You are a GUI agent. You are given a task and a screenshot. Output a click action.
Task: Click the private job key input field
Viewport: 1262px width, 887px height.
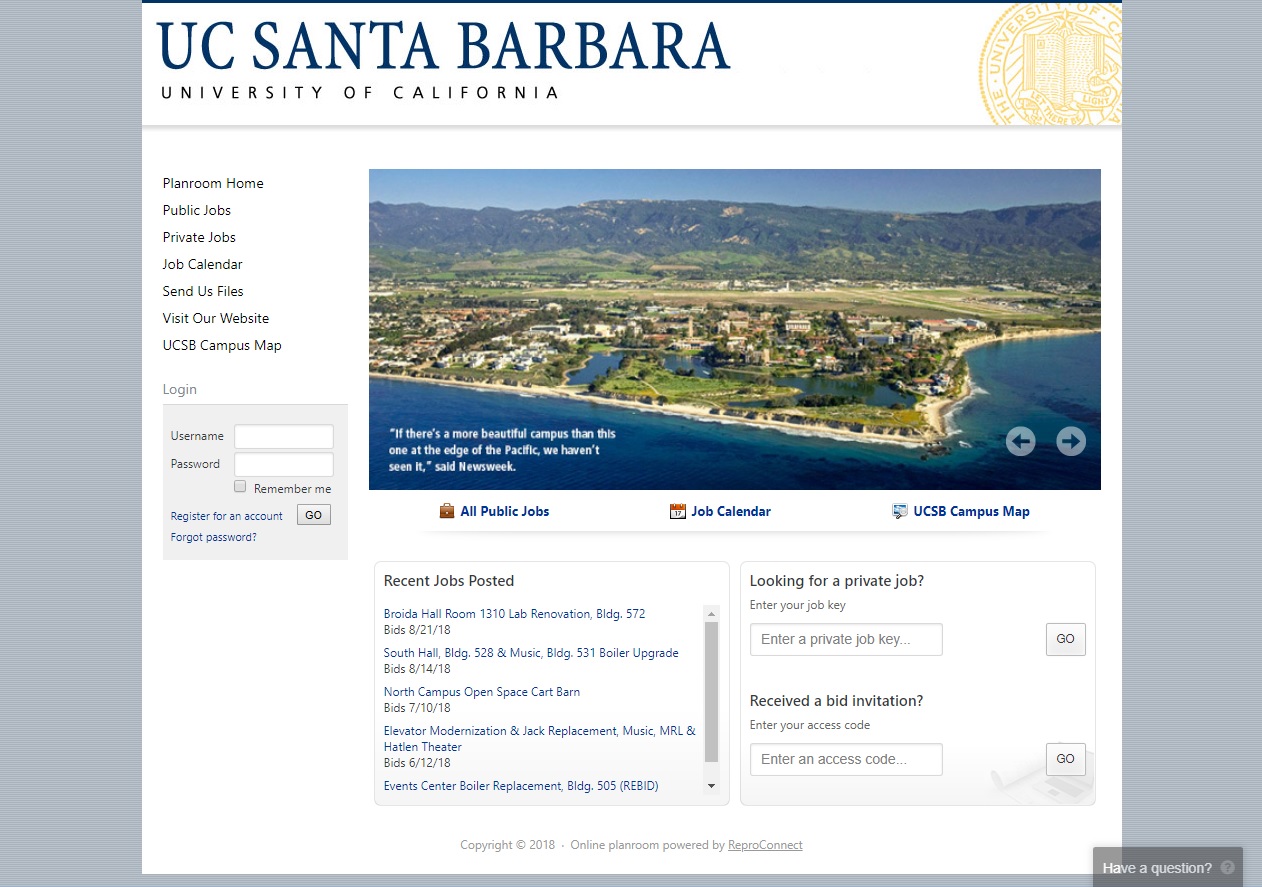(846, 639)
